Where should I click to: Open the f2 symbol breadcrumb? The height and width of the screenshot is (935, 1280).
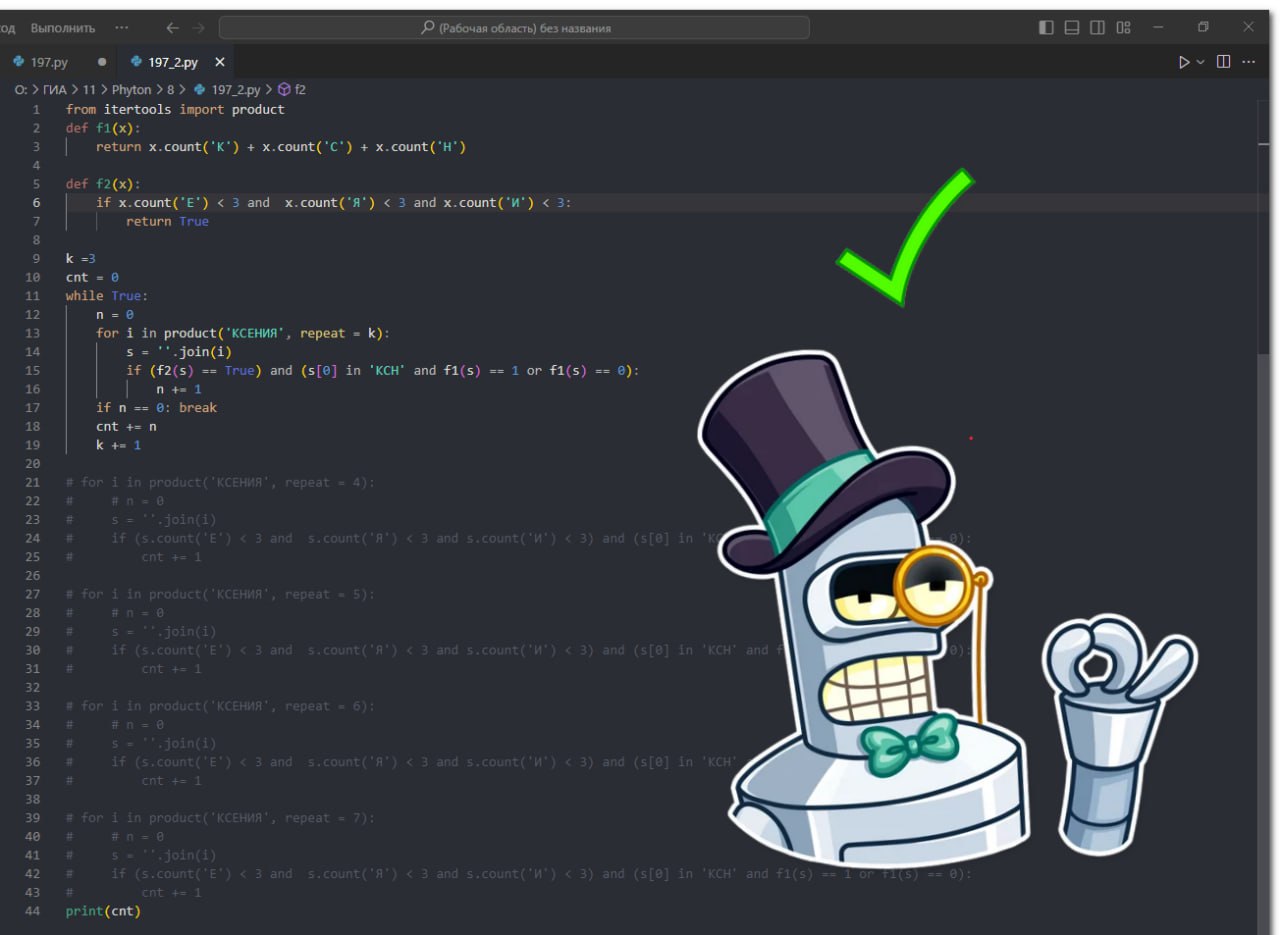click(x=300, y=90)
